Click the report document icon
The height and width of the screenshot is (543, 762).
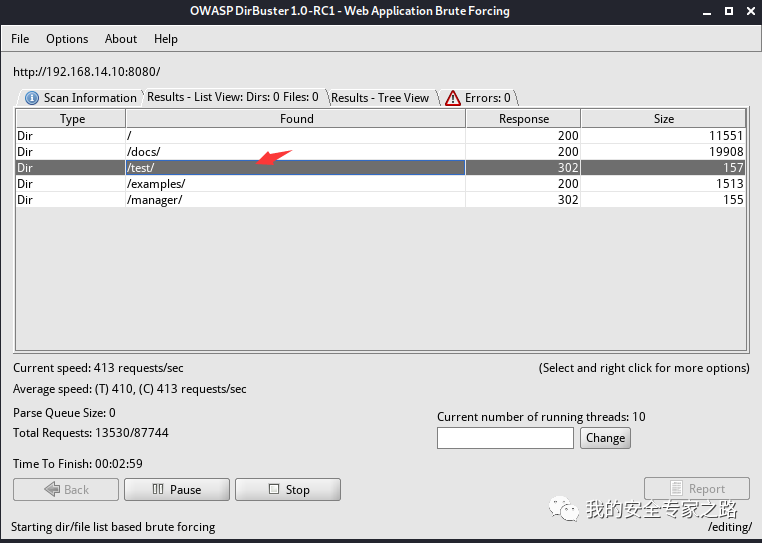tap(676, 488)
